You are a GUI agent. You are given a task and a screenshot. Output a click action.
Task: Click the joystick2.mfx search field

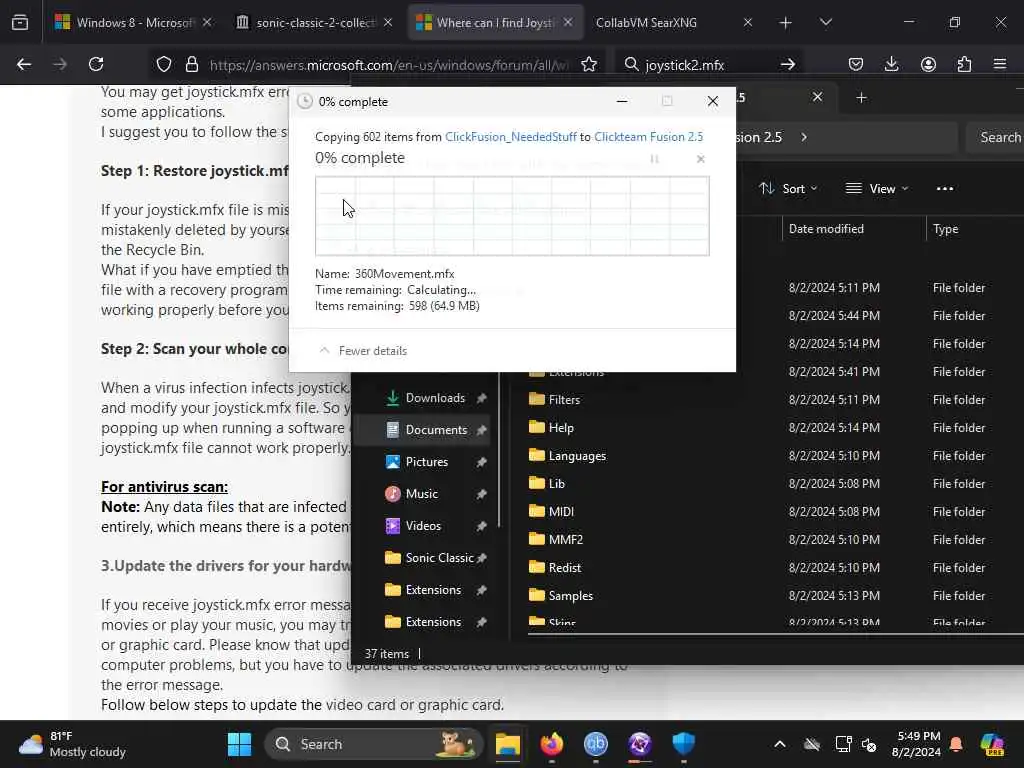(x=708, y=65)
